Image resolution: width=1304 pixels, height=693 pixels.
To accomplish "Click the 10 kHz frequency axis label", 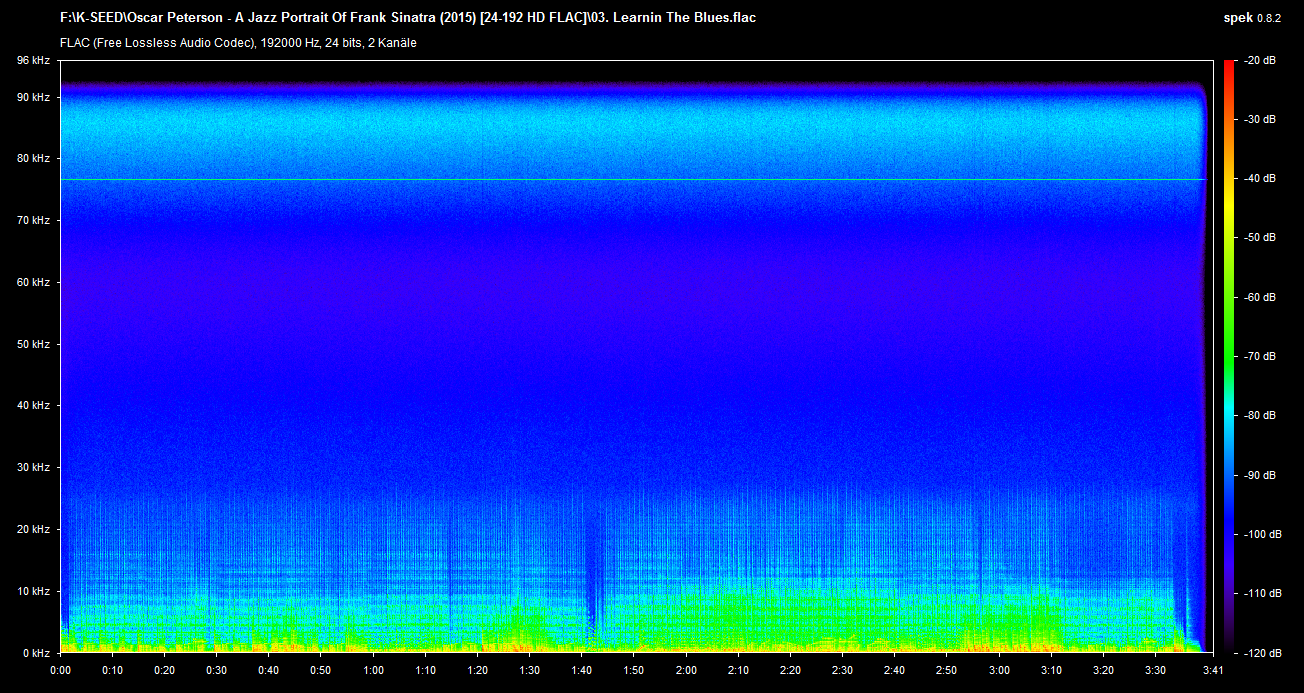I will tap(33, 591).
